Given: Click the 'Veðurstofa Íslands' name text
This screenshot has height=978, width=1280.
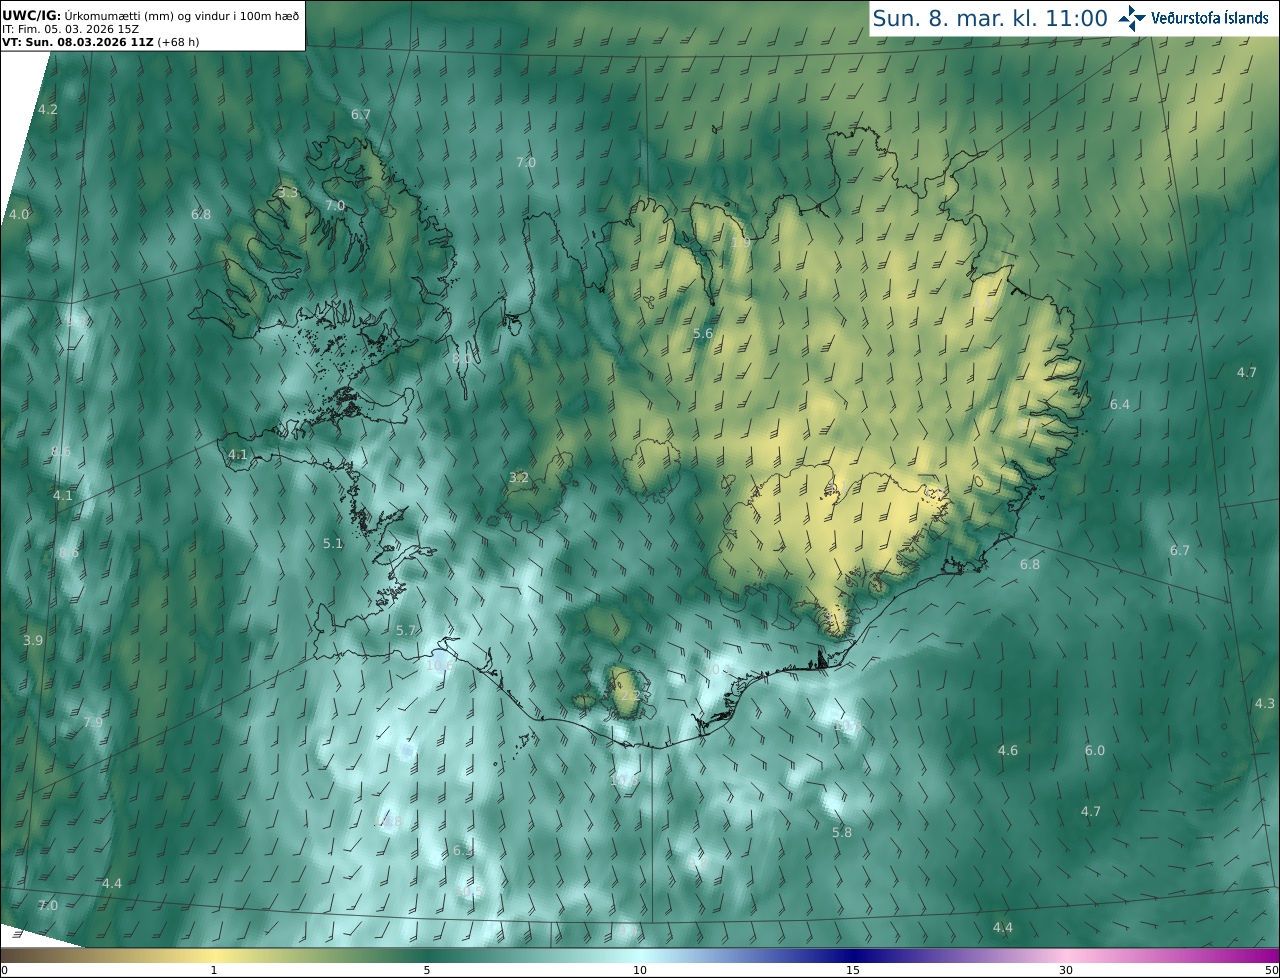Looking at the screenshot, I should [x=1210, y=18].
